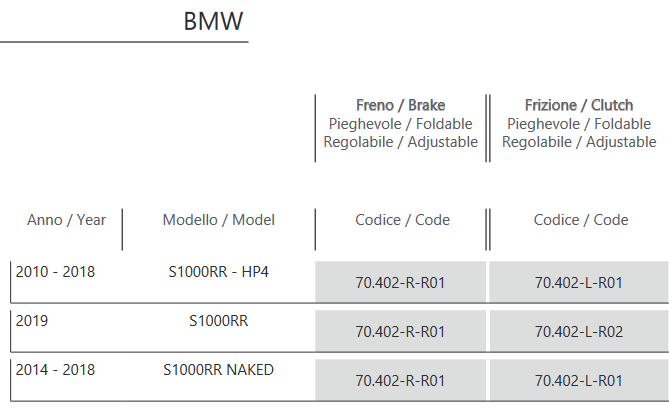This screenshot has width=669, height=416.
Task: Click the Anno / Year header
Action: 67,220
